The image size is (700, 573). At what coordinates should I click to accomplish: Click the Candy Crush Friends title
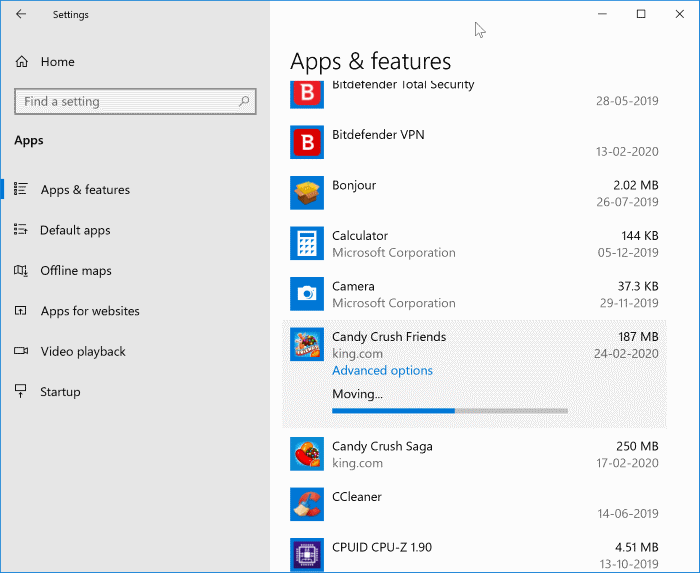389,336
